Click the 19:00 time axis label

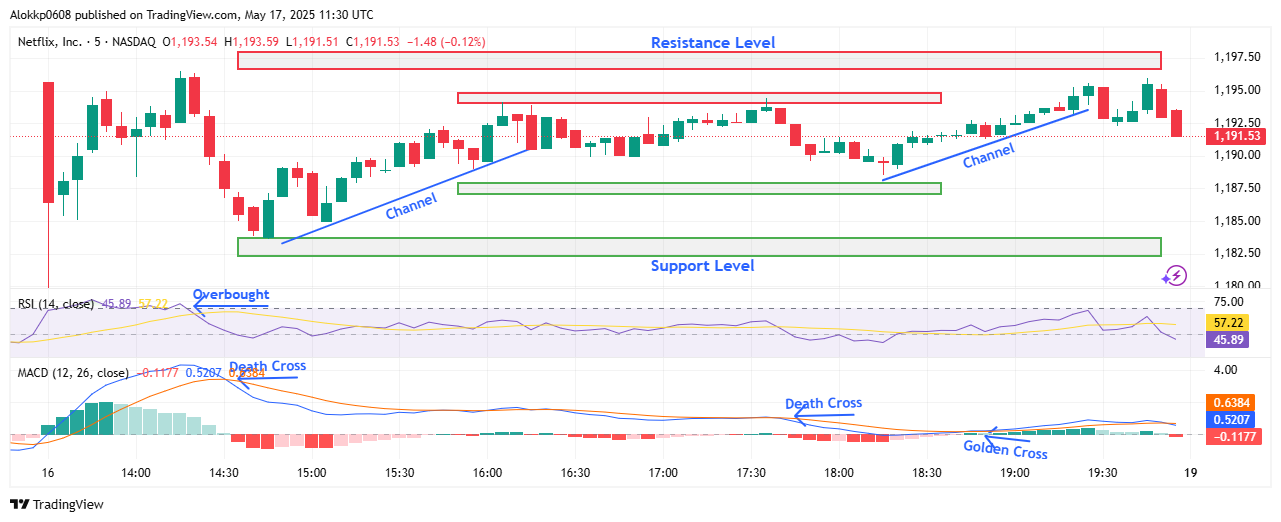1015,473
